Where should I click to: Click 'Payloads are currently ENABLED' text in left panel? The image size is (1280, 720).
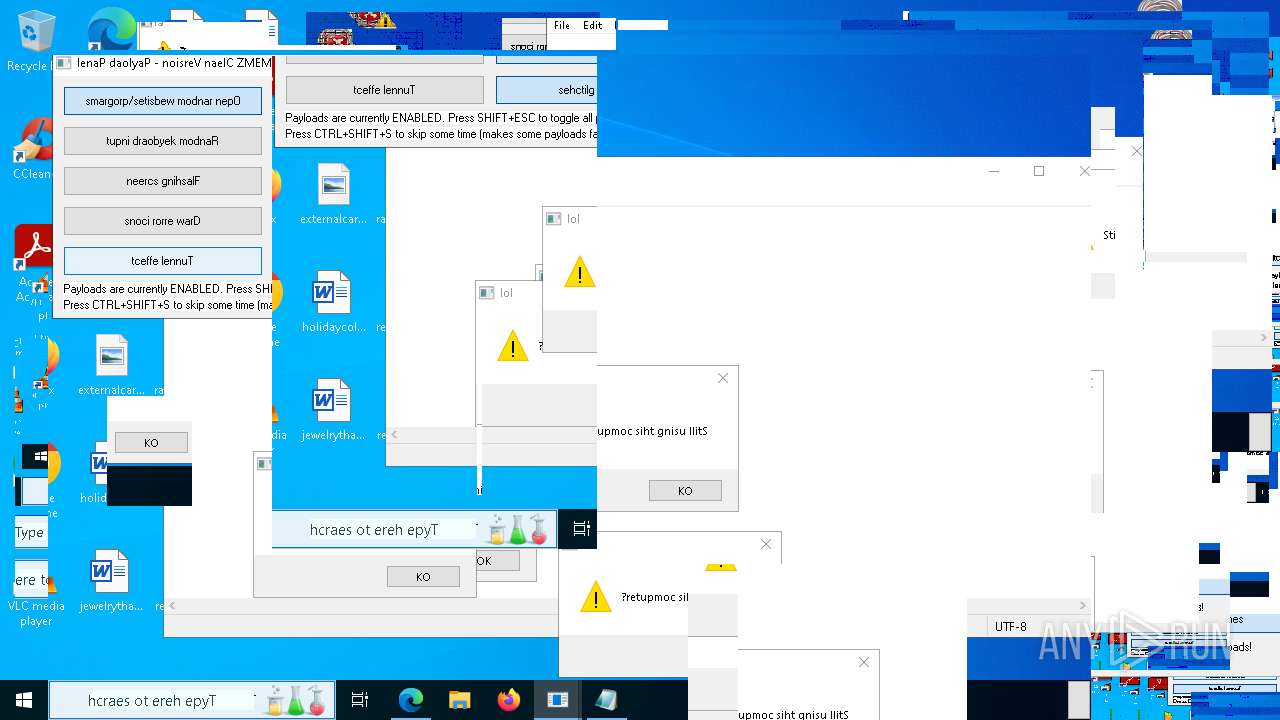point(167,289)
